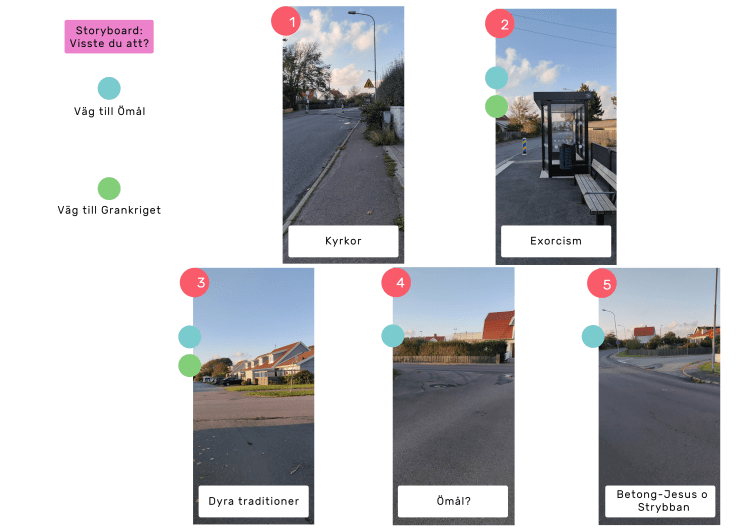Select the red number 4 badge
Image resolution: width=750 pixels, height=530 pixels.
tap(396, 283)
